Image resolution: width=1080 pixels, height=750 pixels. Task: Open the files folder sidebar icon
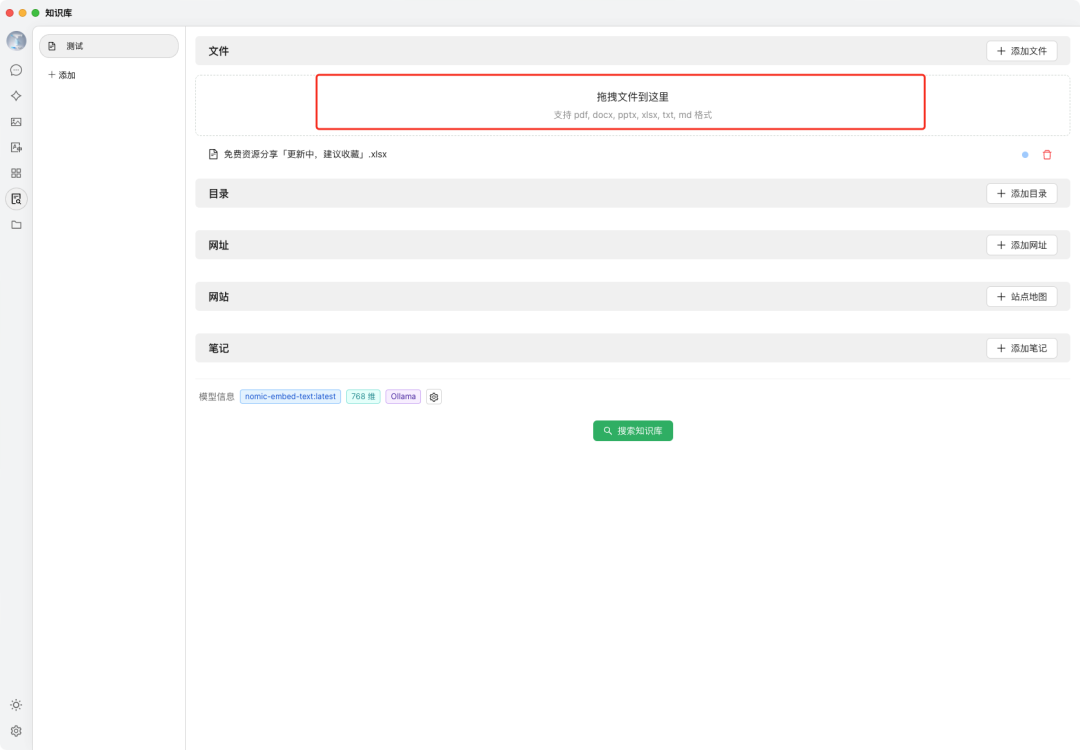[17, 225]
